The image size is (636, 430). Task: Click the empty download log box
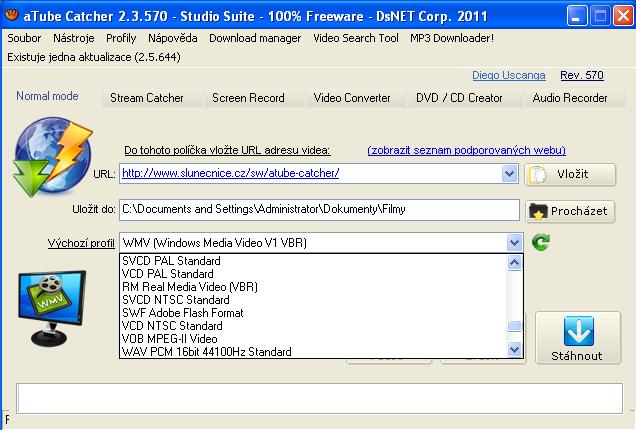click(319, 398)
